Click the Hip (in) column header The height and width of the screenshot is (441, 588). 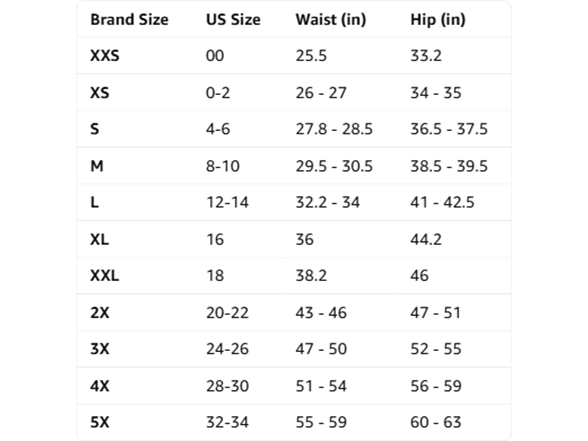tap(438, 20)
